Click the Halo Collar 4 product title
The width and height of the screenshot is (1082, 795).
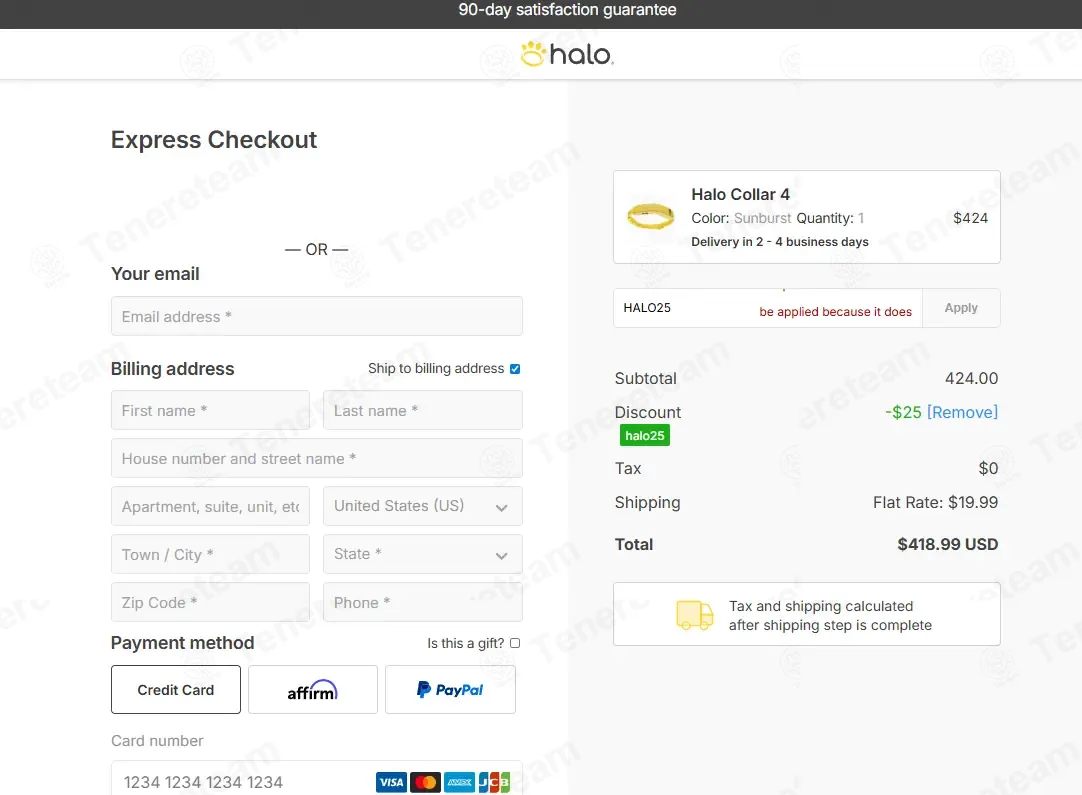[740, 195]
